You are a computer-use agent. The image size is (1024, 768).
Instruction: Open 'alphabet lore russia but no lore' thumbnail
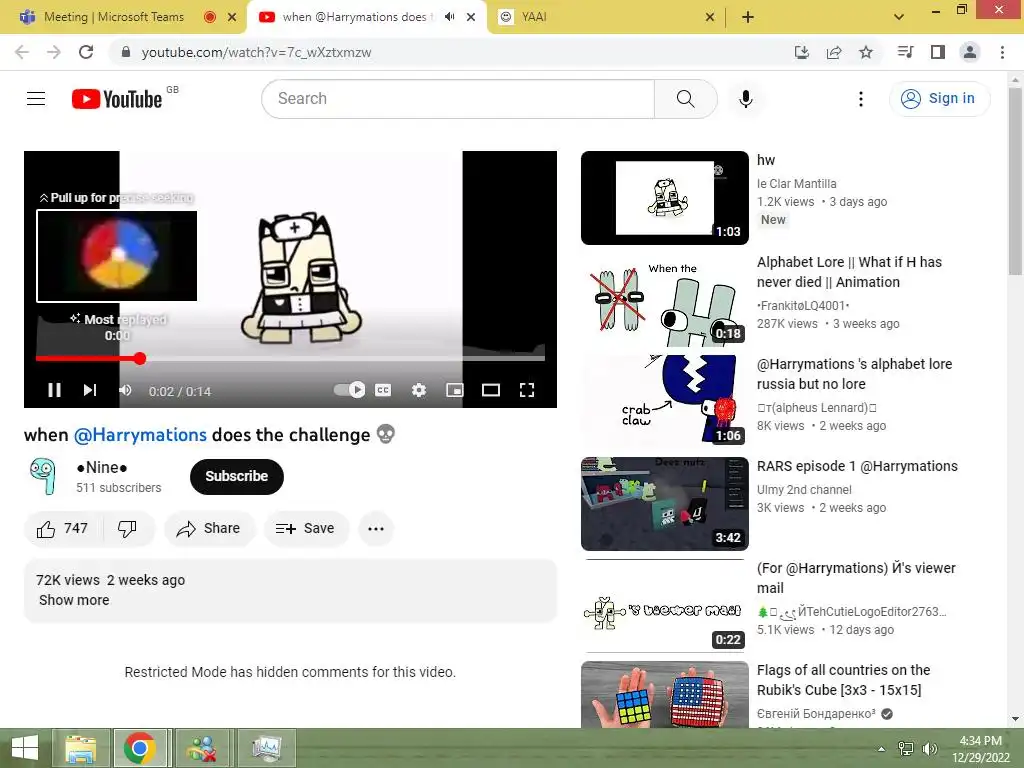[x=665, y=402]
